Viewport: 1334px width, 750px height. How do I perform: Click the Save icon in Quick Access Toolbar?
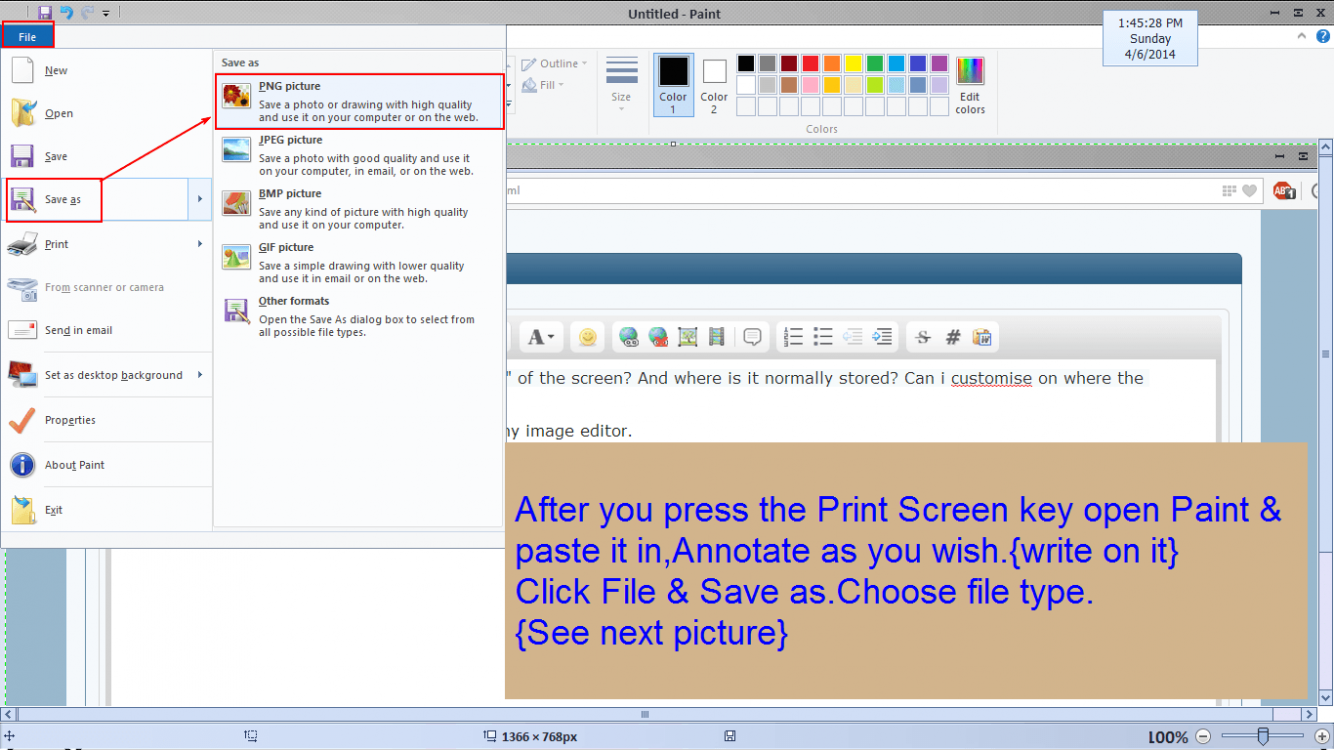click(45, 13)
